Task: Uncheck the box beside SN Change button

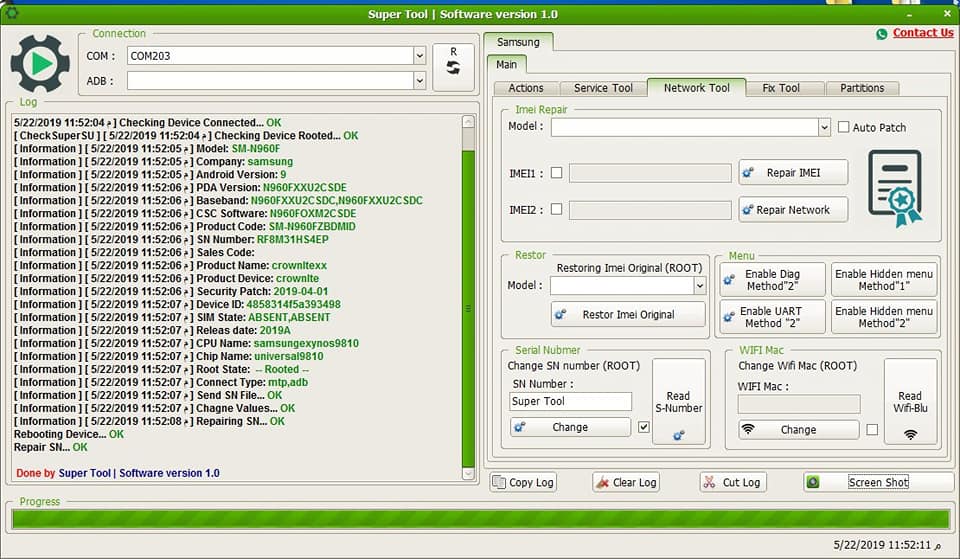Action: click(643, 427)
